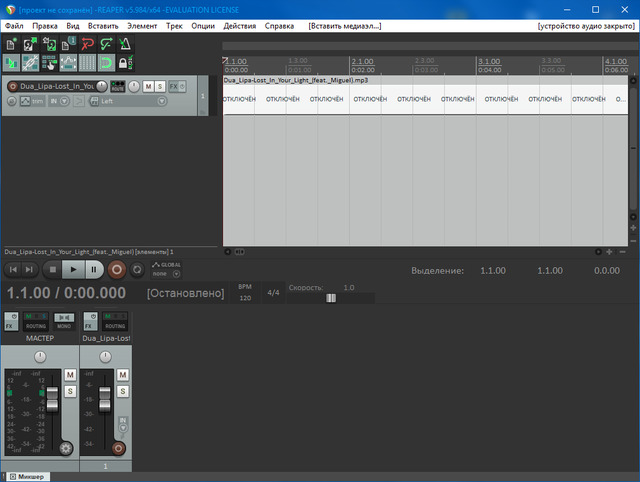The height and width of the screenshot is (482, 640).
Task: Toggle the lock icon in toolbar
Action: 124,63
